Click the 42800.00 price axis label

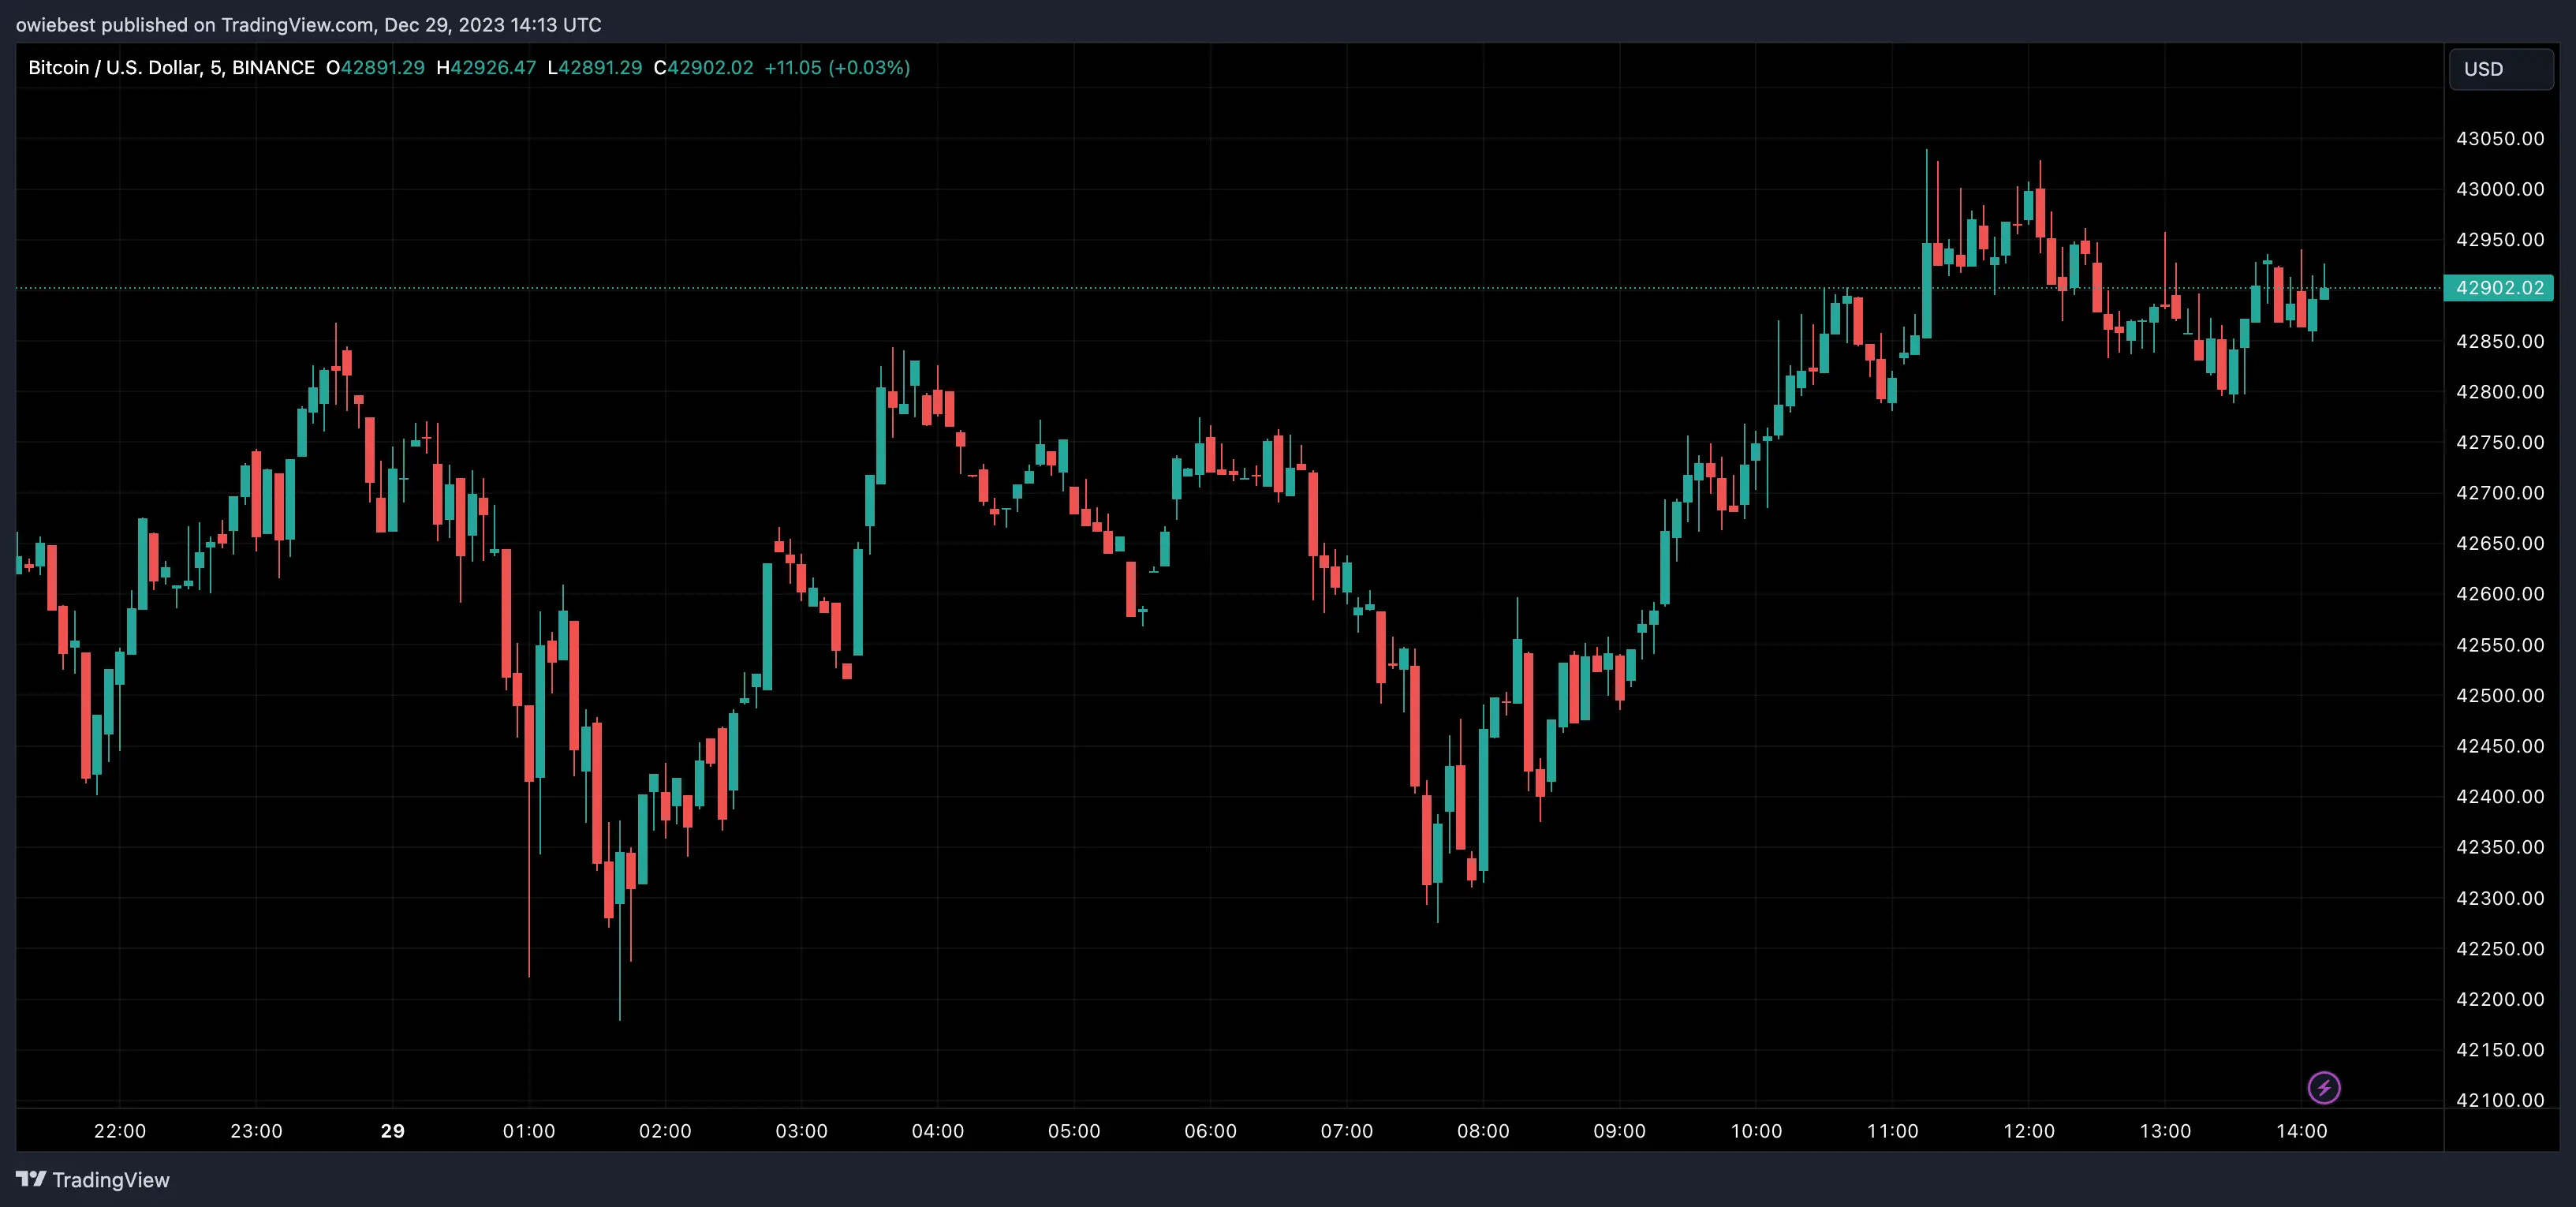[2500, 392]
